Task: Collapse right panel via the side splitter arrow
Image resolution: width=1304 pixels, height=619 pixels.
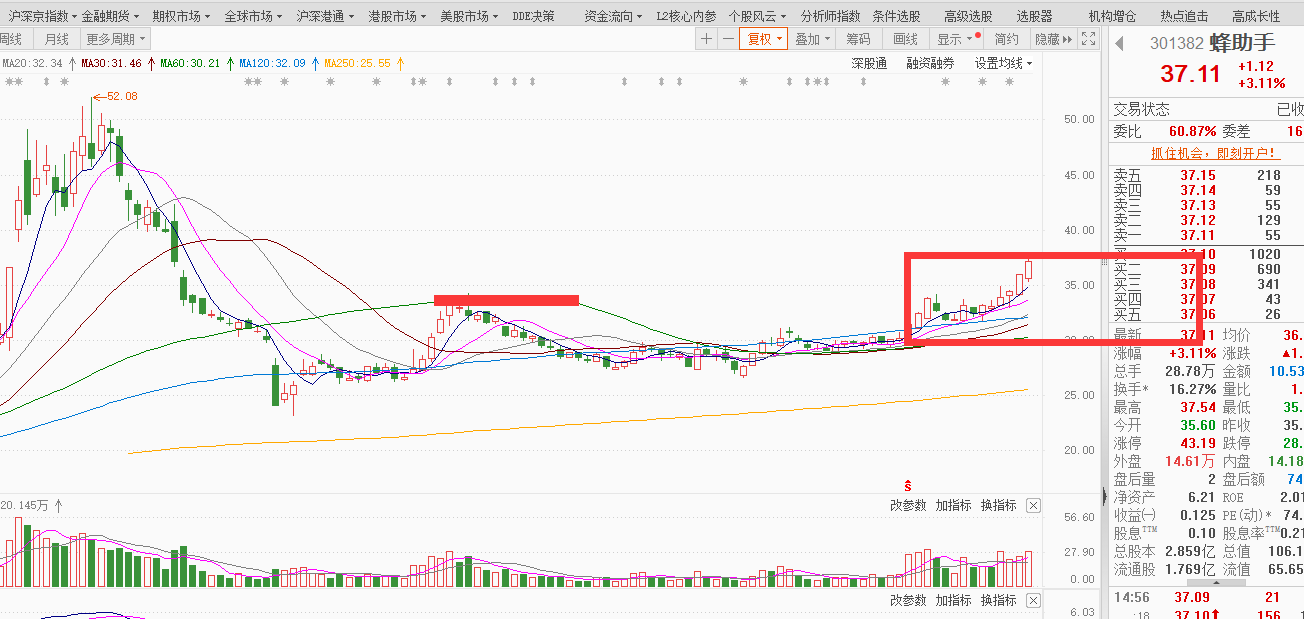Action: coord(1104,497)
